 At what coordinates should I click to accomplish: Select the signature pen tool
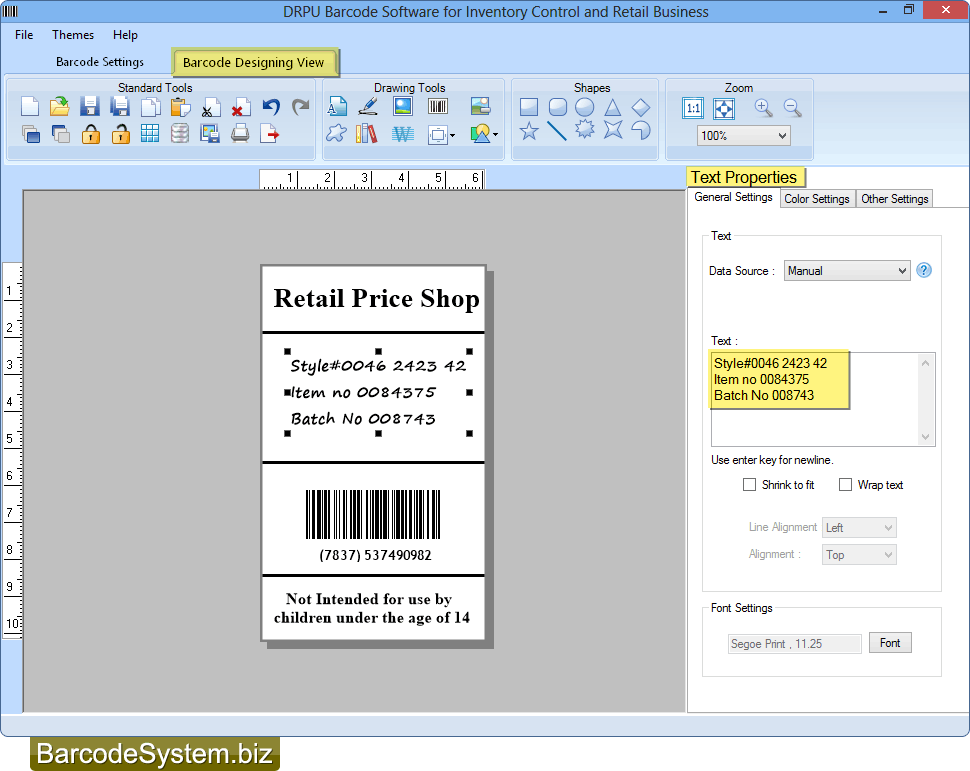pos(368,106)
